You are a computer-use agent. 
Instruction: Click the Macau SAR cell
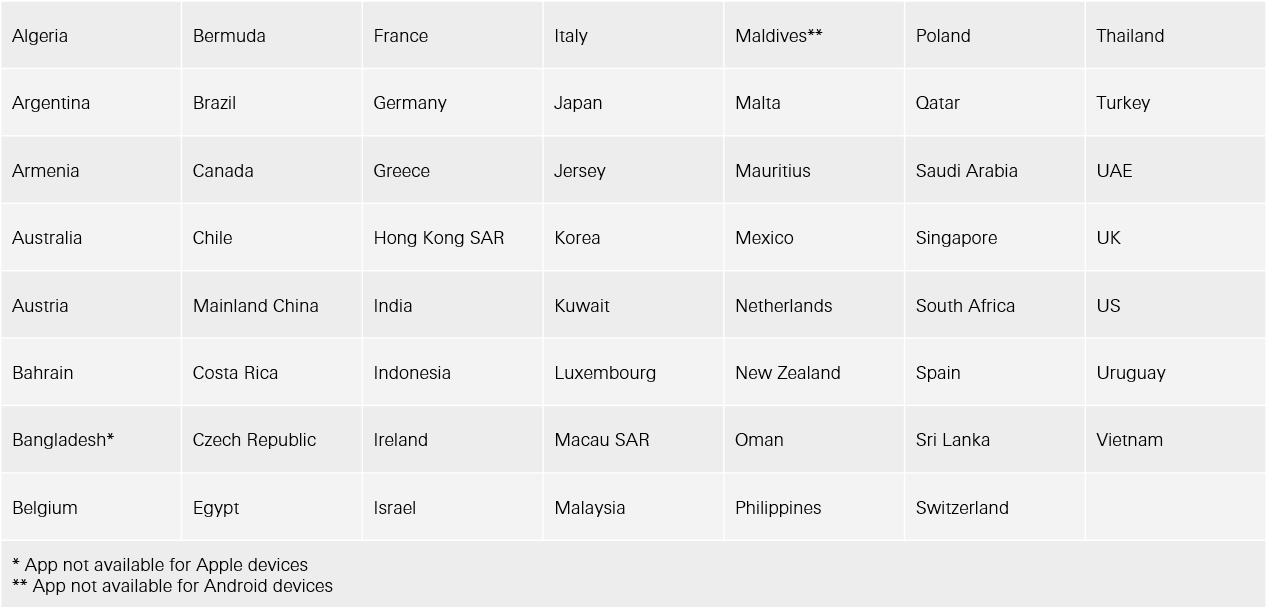point(601,440)
